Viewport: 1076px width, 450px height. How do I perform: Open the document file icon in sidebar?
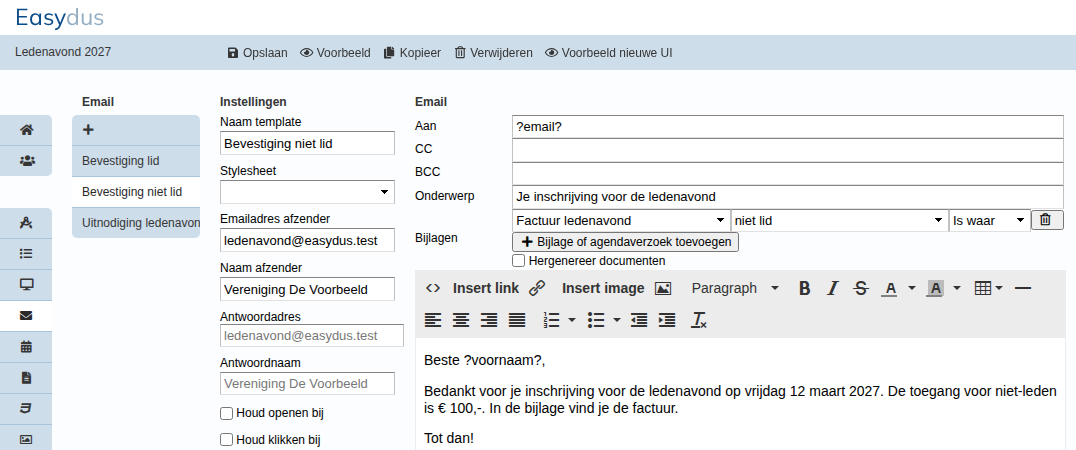point(26,377)
